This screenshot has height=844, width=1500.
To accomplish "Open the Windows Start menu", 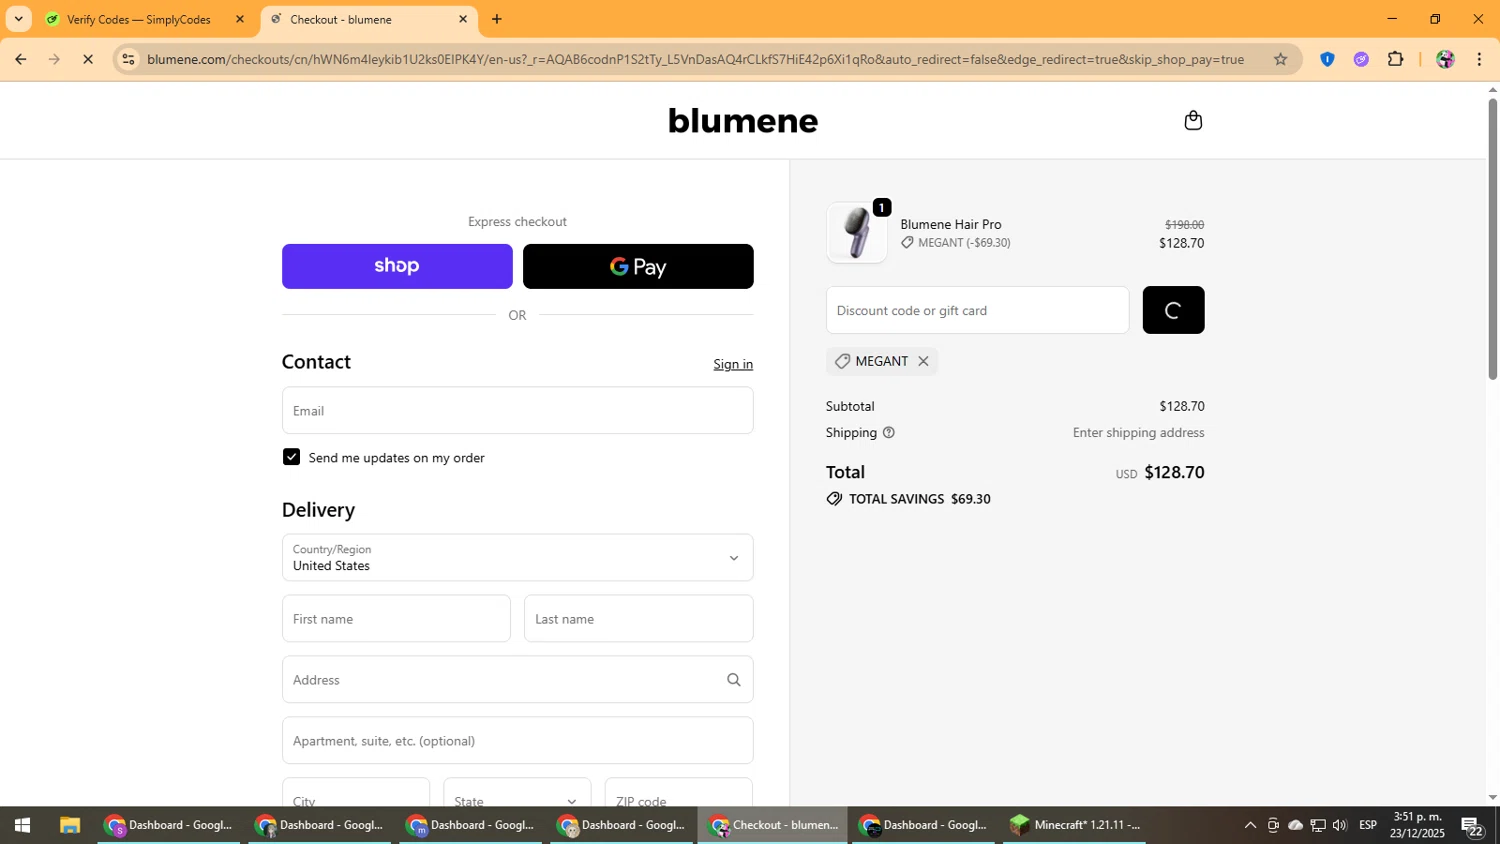I will (x=22, y=825).
